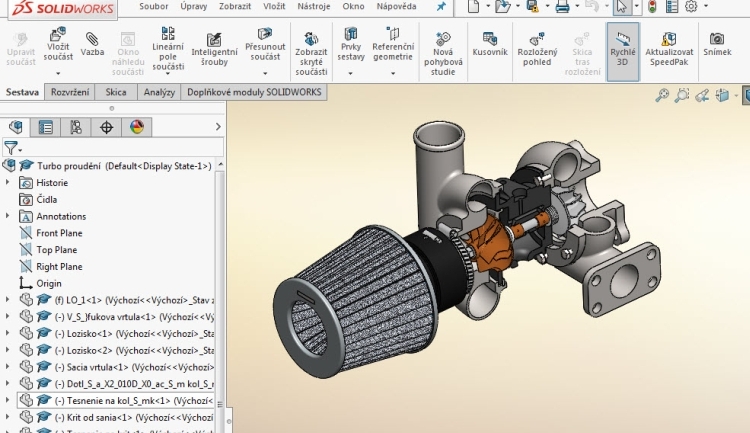Open dropdown arrow under Vložit součást

(58, 73)
